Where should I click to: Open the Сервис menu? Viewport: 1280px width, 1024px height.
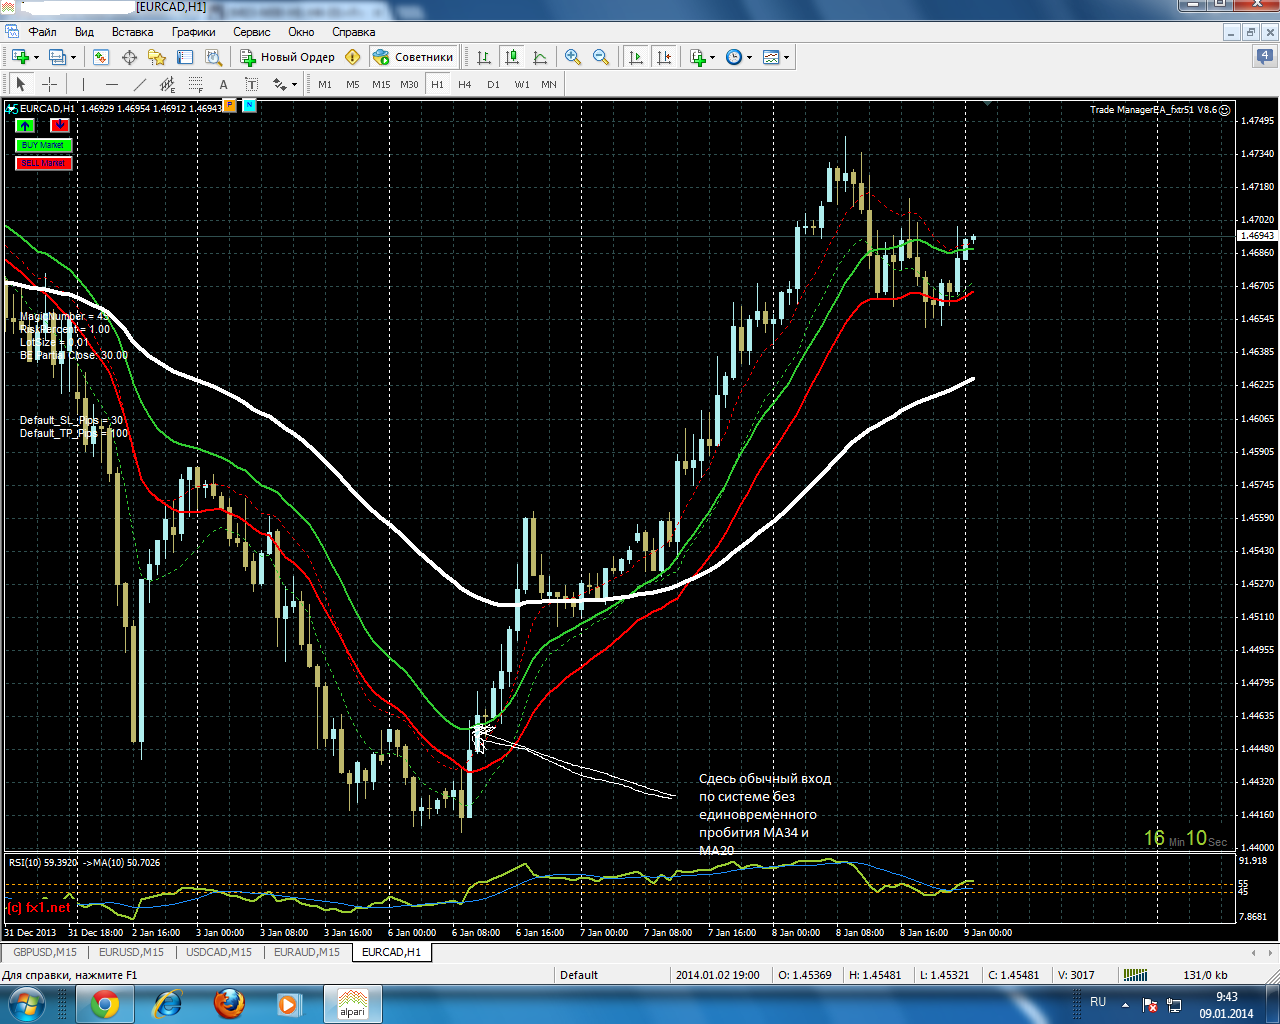pos(252,32)
